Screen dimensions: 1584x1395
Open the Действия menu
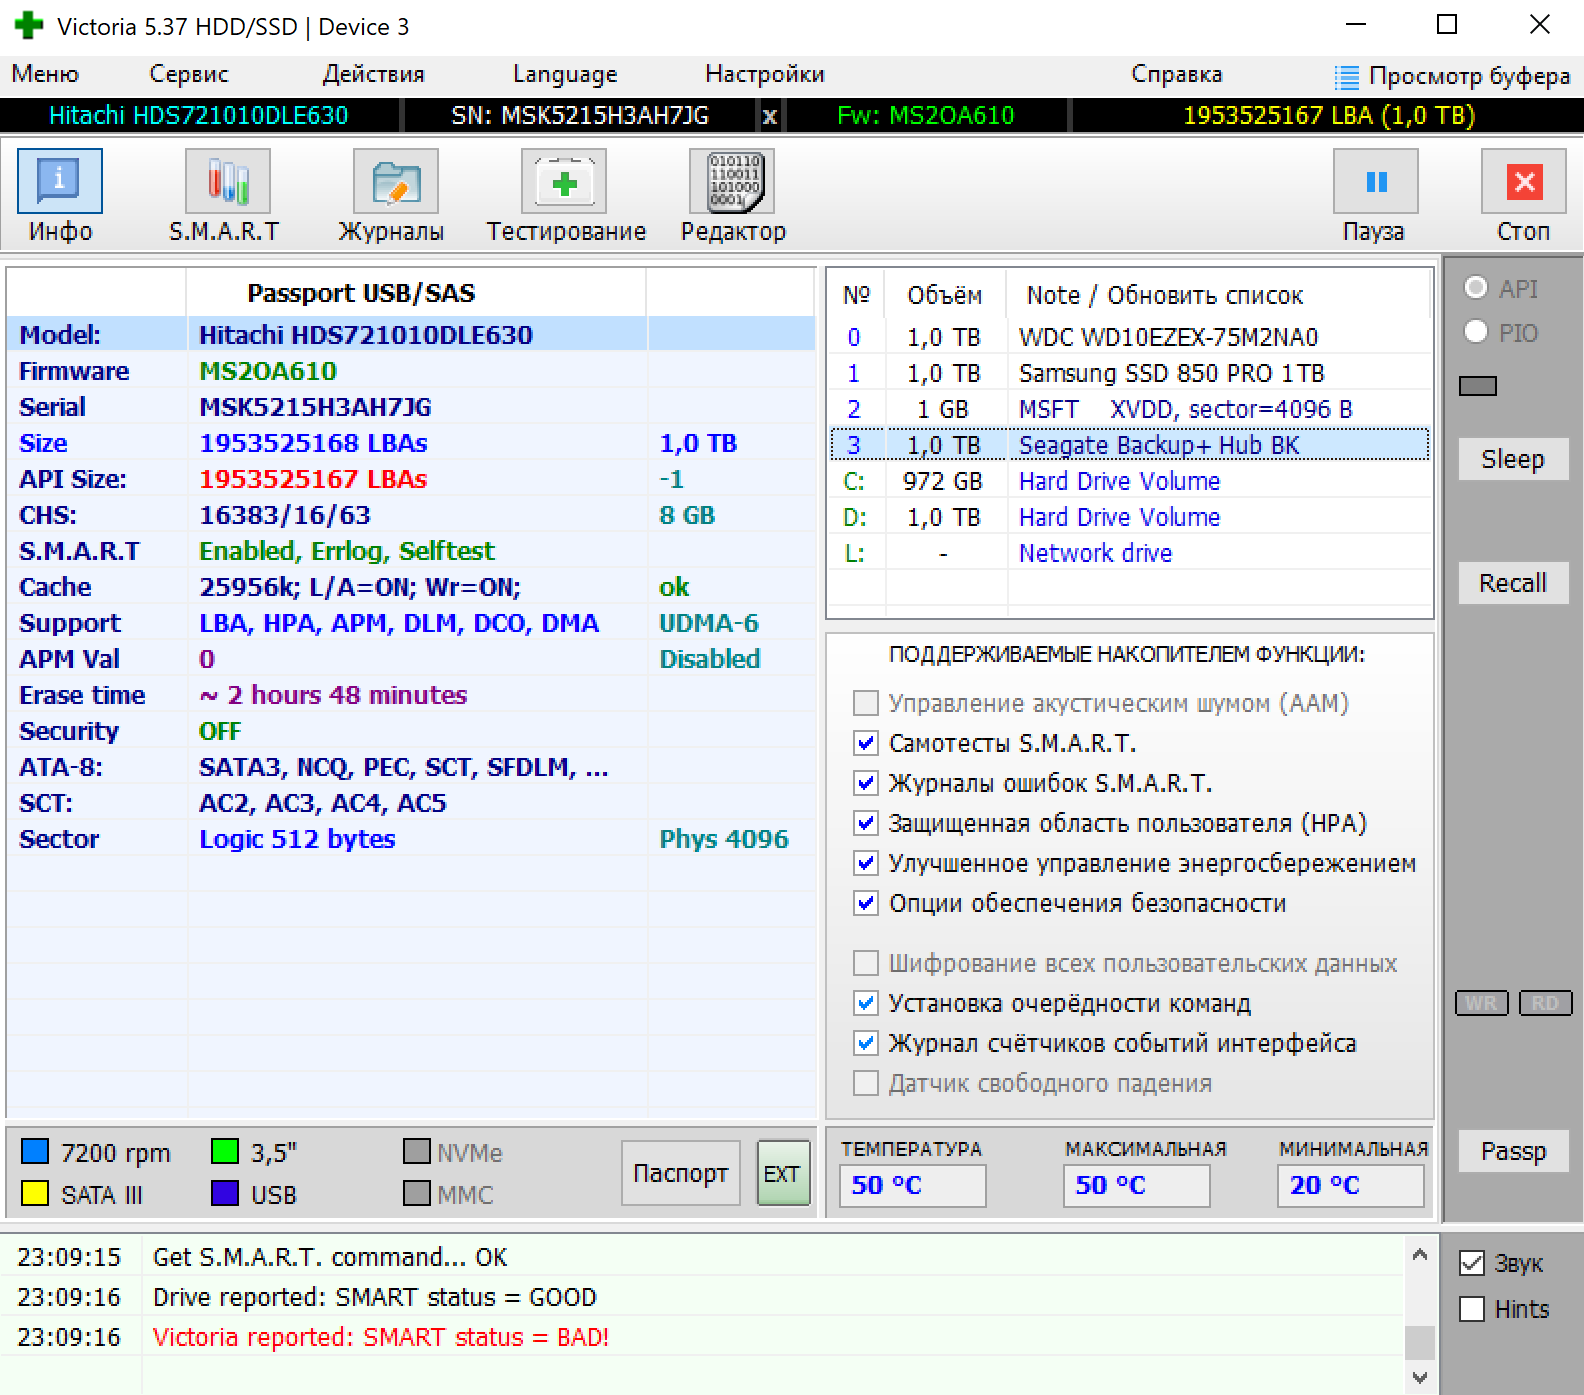[x=373, y=74]
